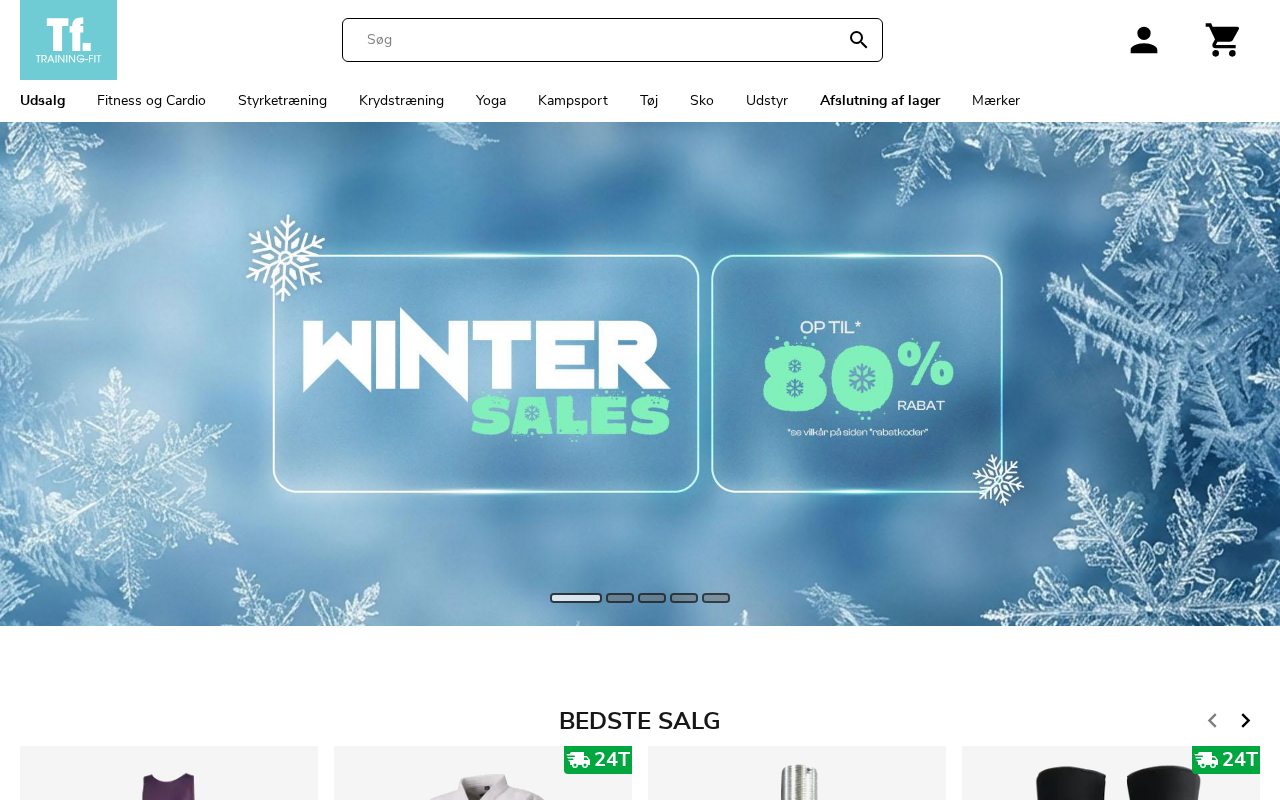Open the Afslutning af lager link
1280x800 pixels.
[x=880, y=100]
